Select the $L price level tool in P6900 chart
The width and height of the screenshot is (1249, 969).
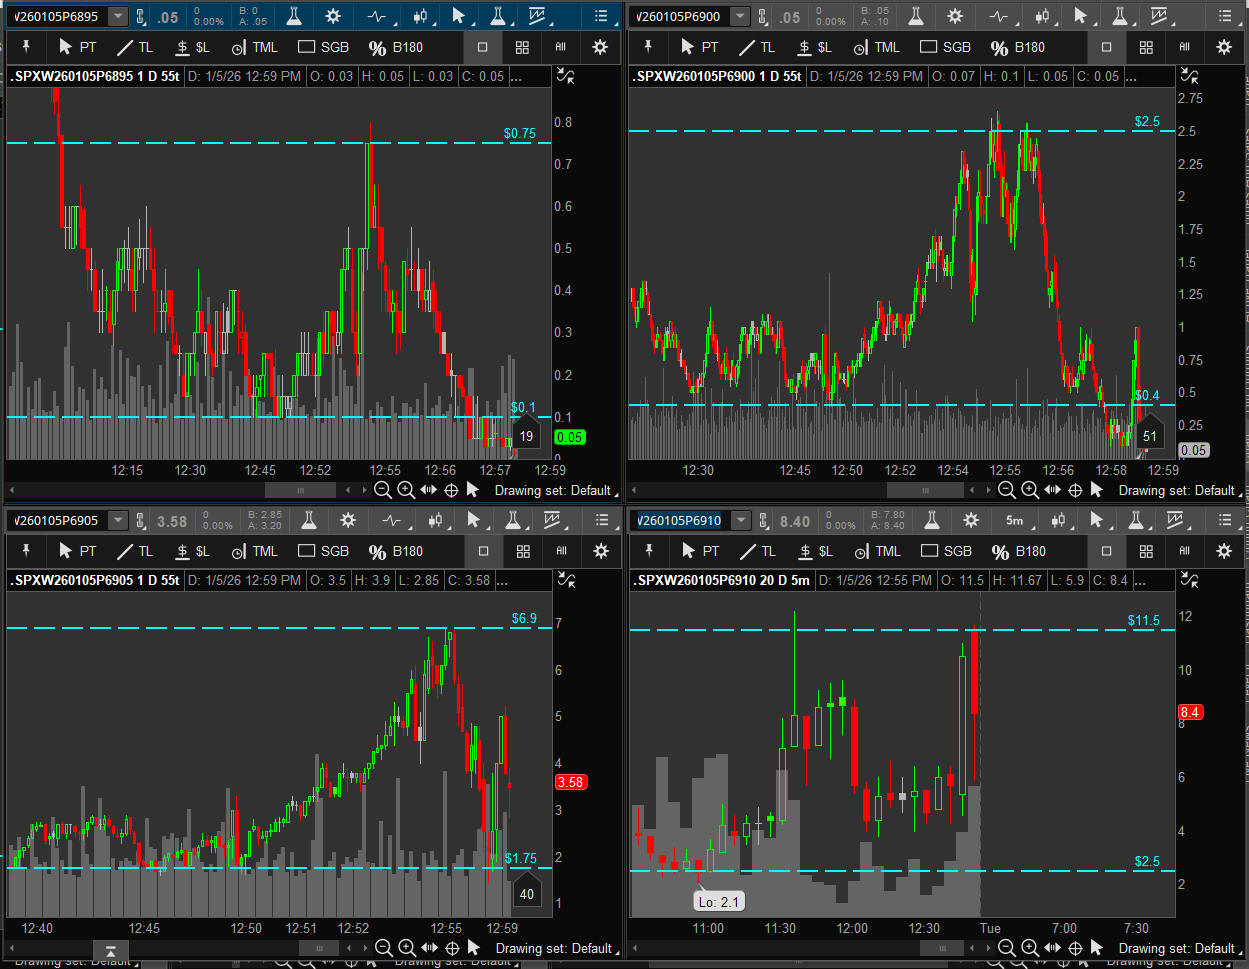coord(811,47)
